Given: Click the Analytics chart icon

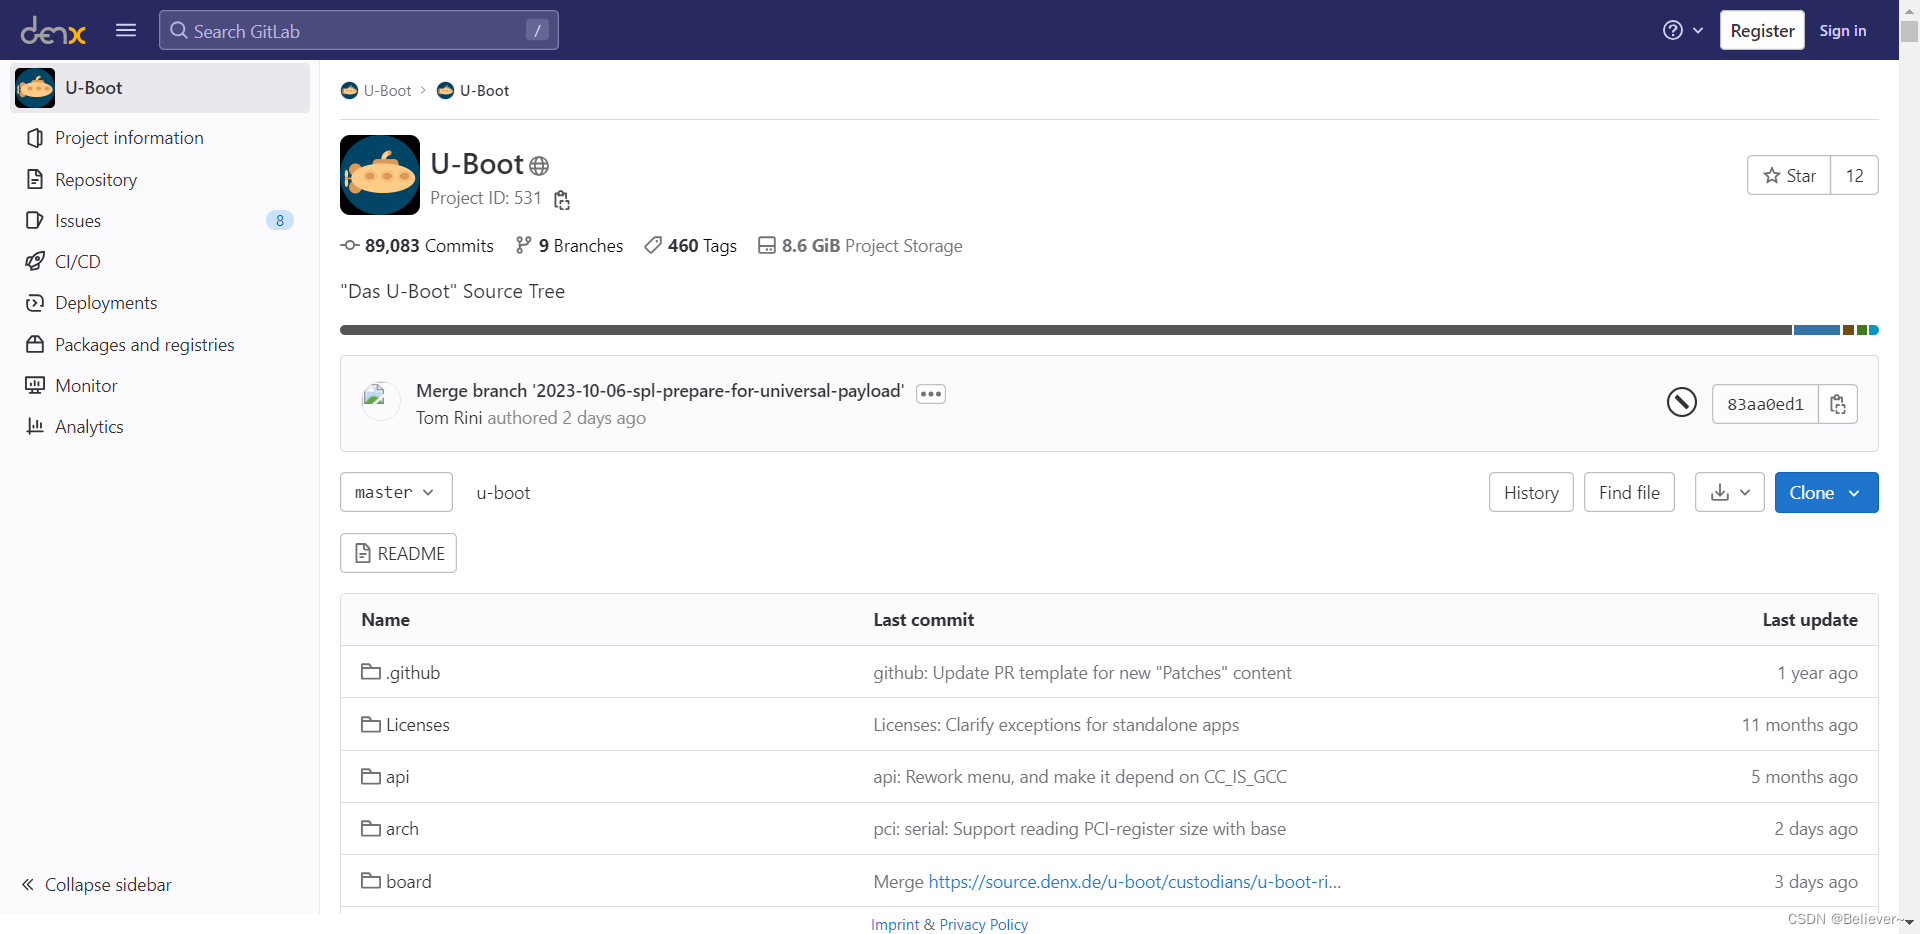Looking at the screenshot, I should (x=35, y=427).
